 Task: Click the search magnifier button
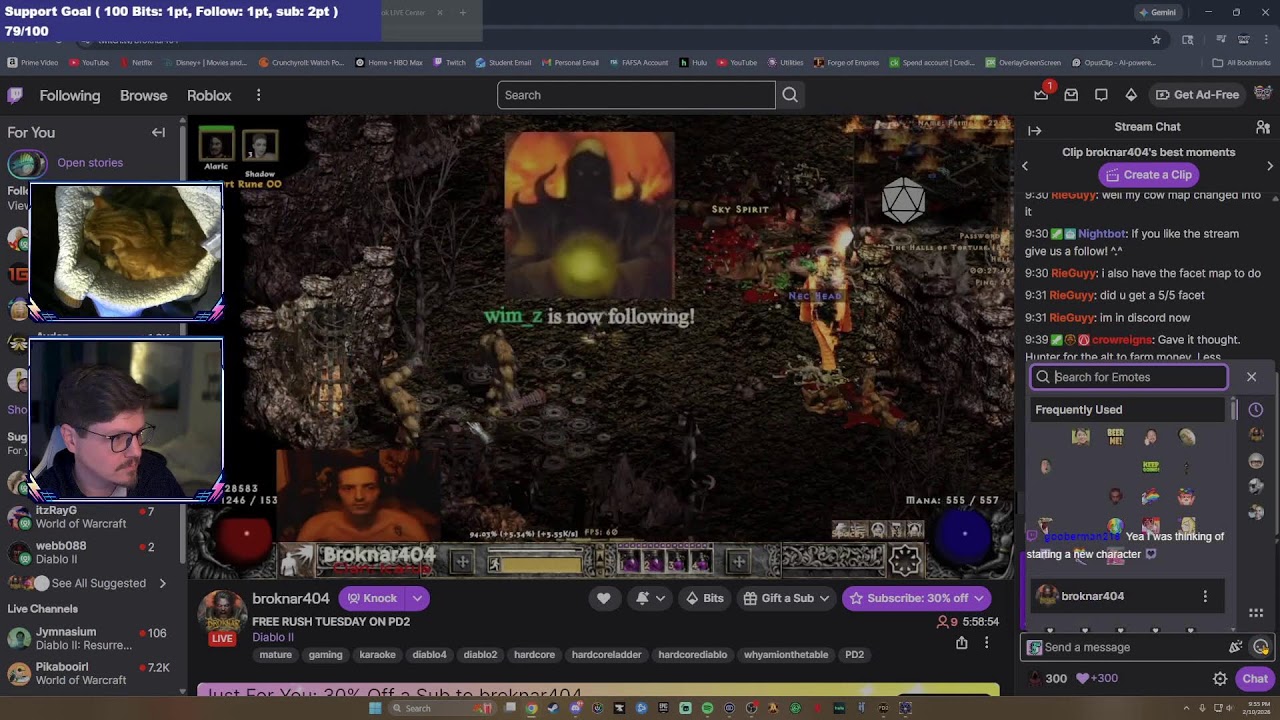click(x=790, y=95)
